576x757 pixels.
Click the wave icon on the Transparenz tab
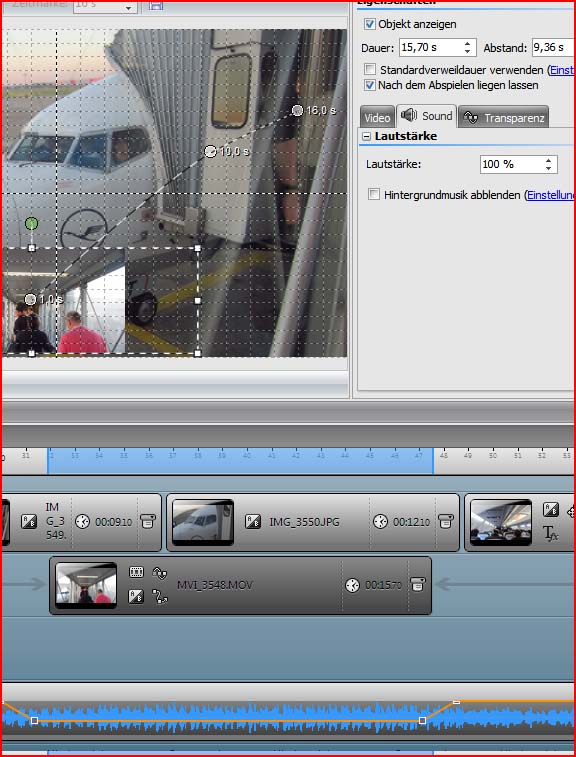471,117
